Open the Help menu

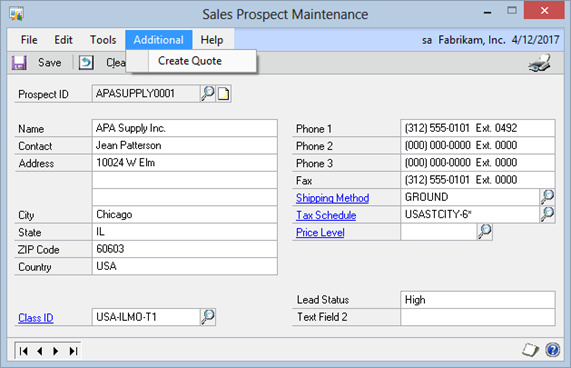(x=212, y=40)
